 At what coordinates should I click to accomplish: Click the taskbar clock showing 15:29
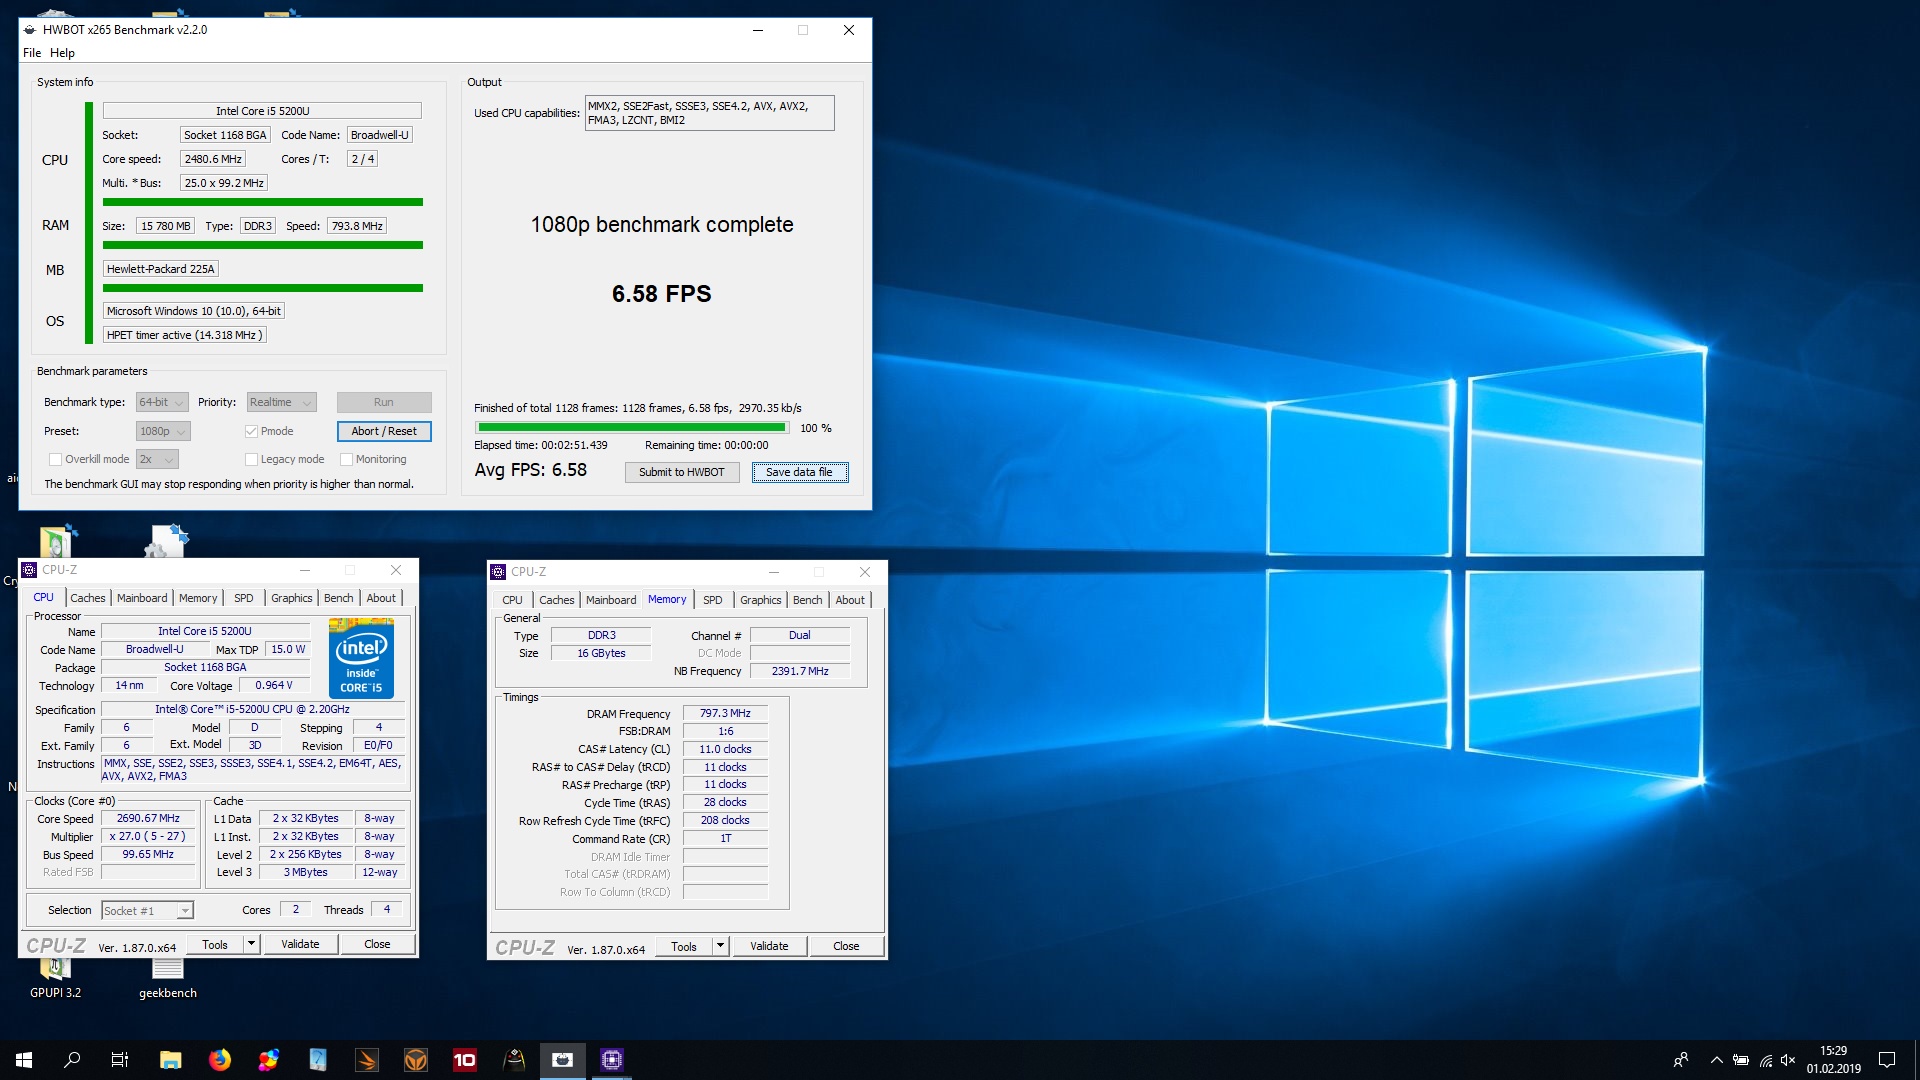tap(1833, 1060)
